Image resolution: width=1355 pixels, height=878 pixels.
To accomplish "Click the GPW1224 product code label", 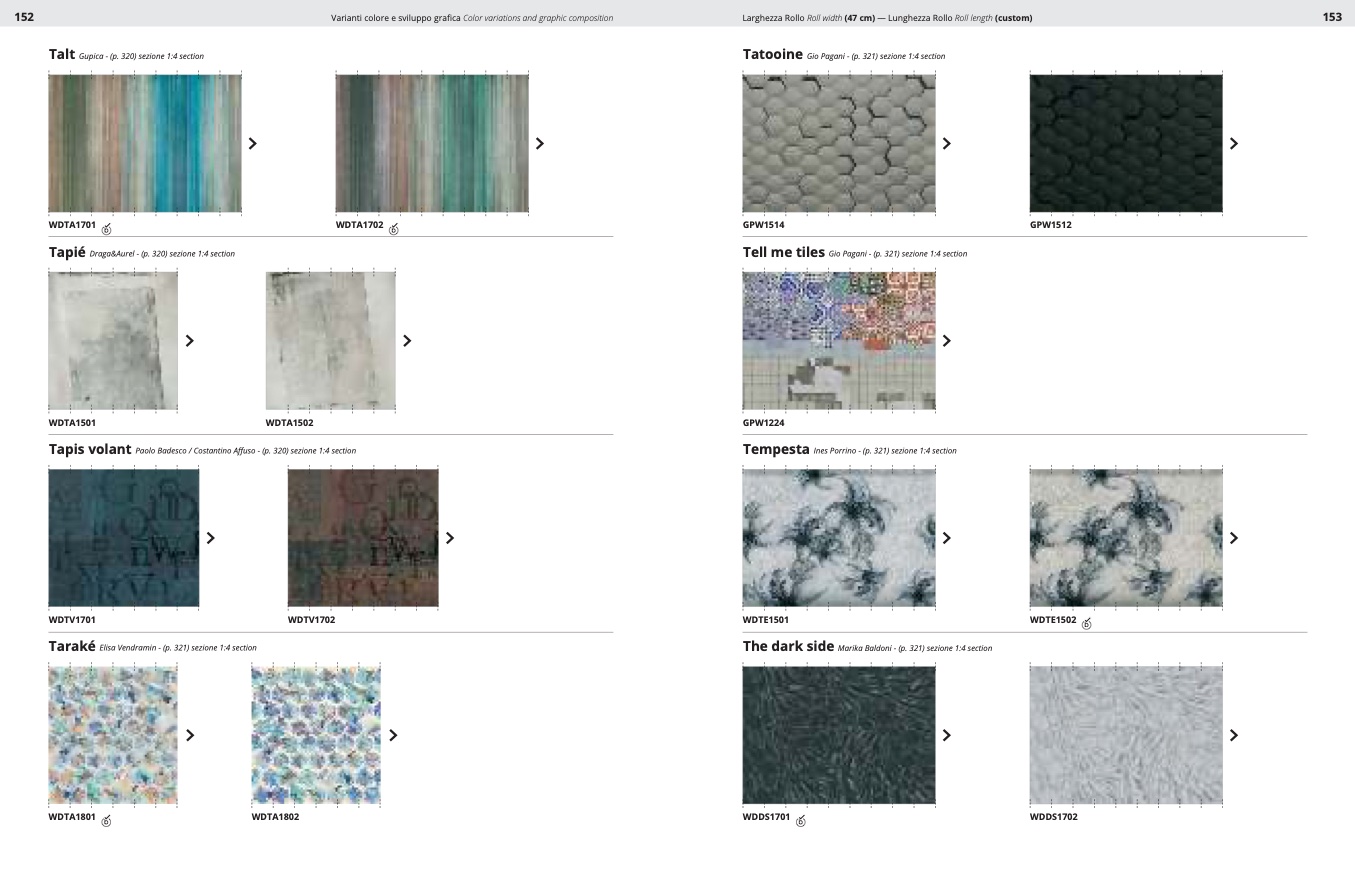I will [x=763, y=423].
